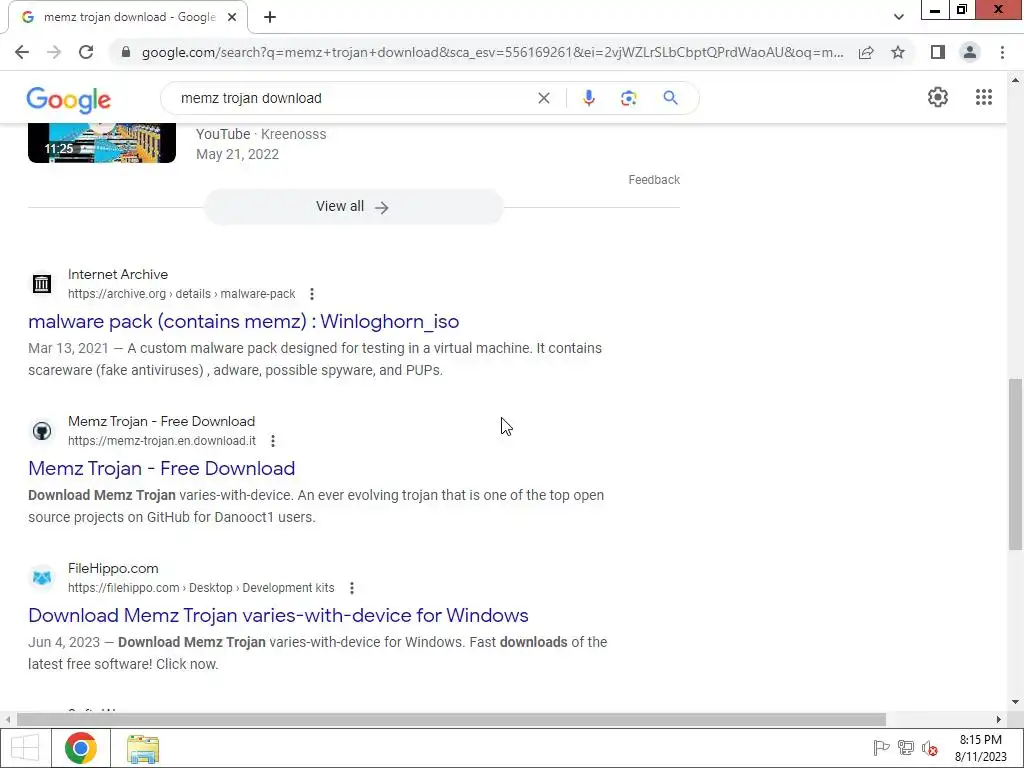Open the Chrome side panel
The height and width of the screenshot is (768, 1024).
[x=938, y=52]
